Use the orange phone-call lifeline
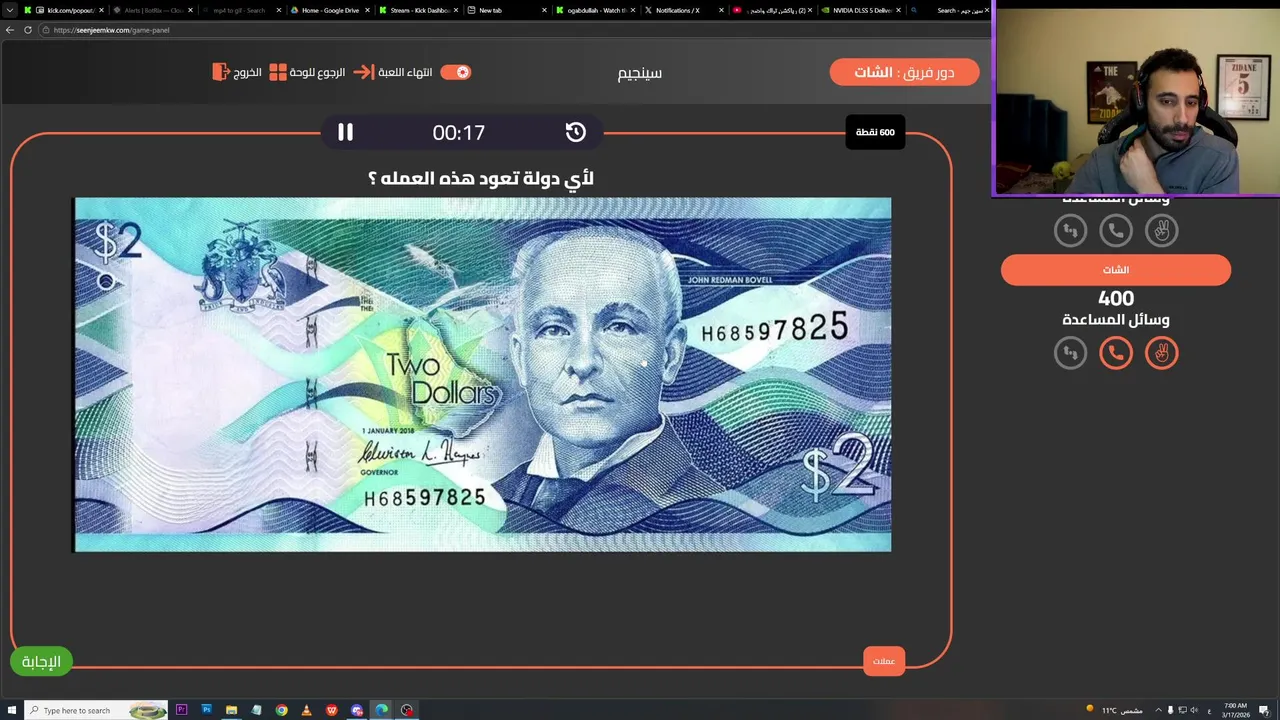 point(1116,352)
